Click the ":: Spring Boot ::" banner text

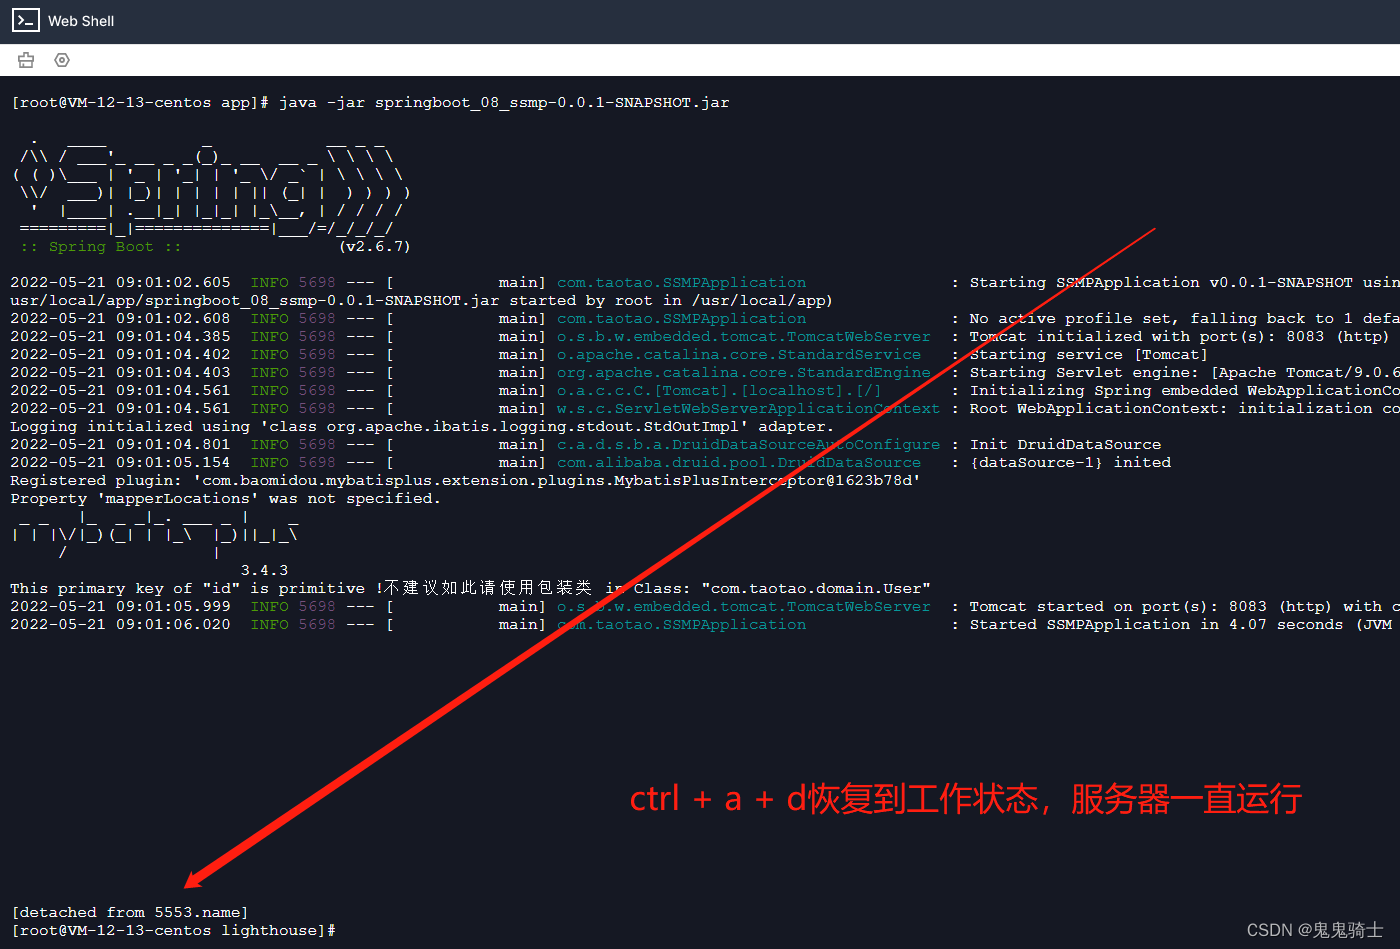tap(101, 246)
